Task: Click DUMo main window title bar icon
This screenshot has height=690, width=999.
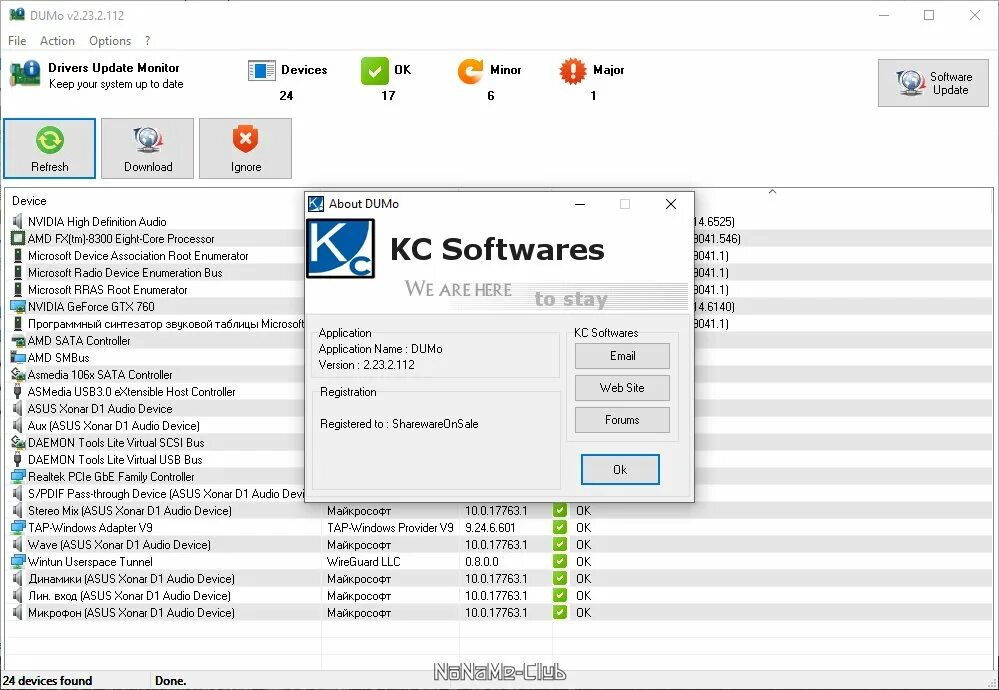Action: click(x=17, y=15)
